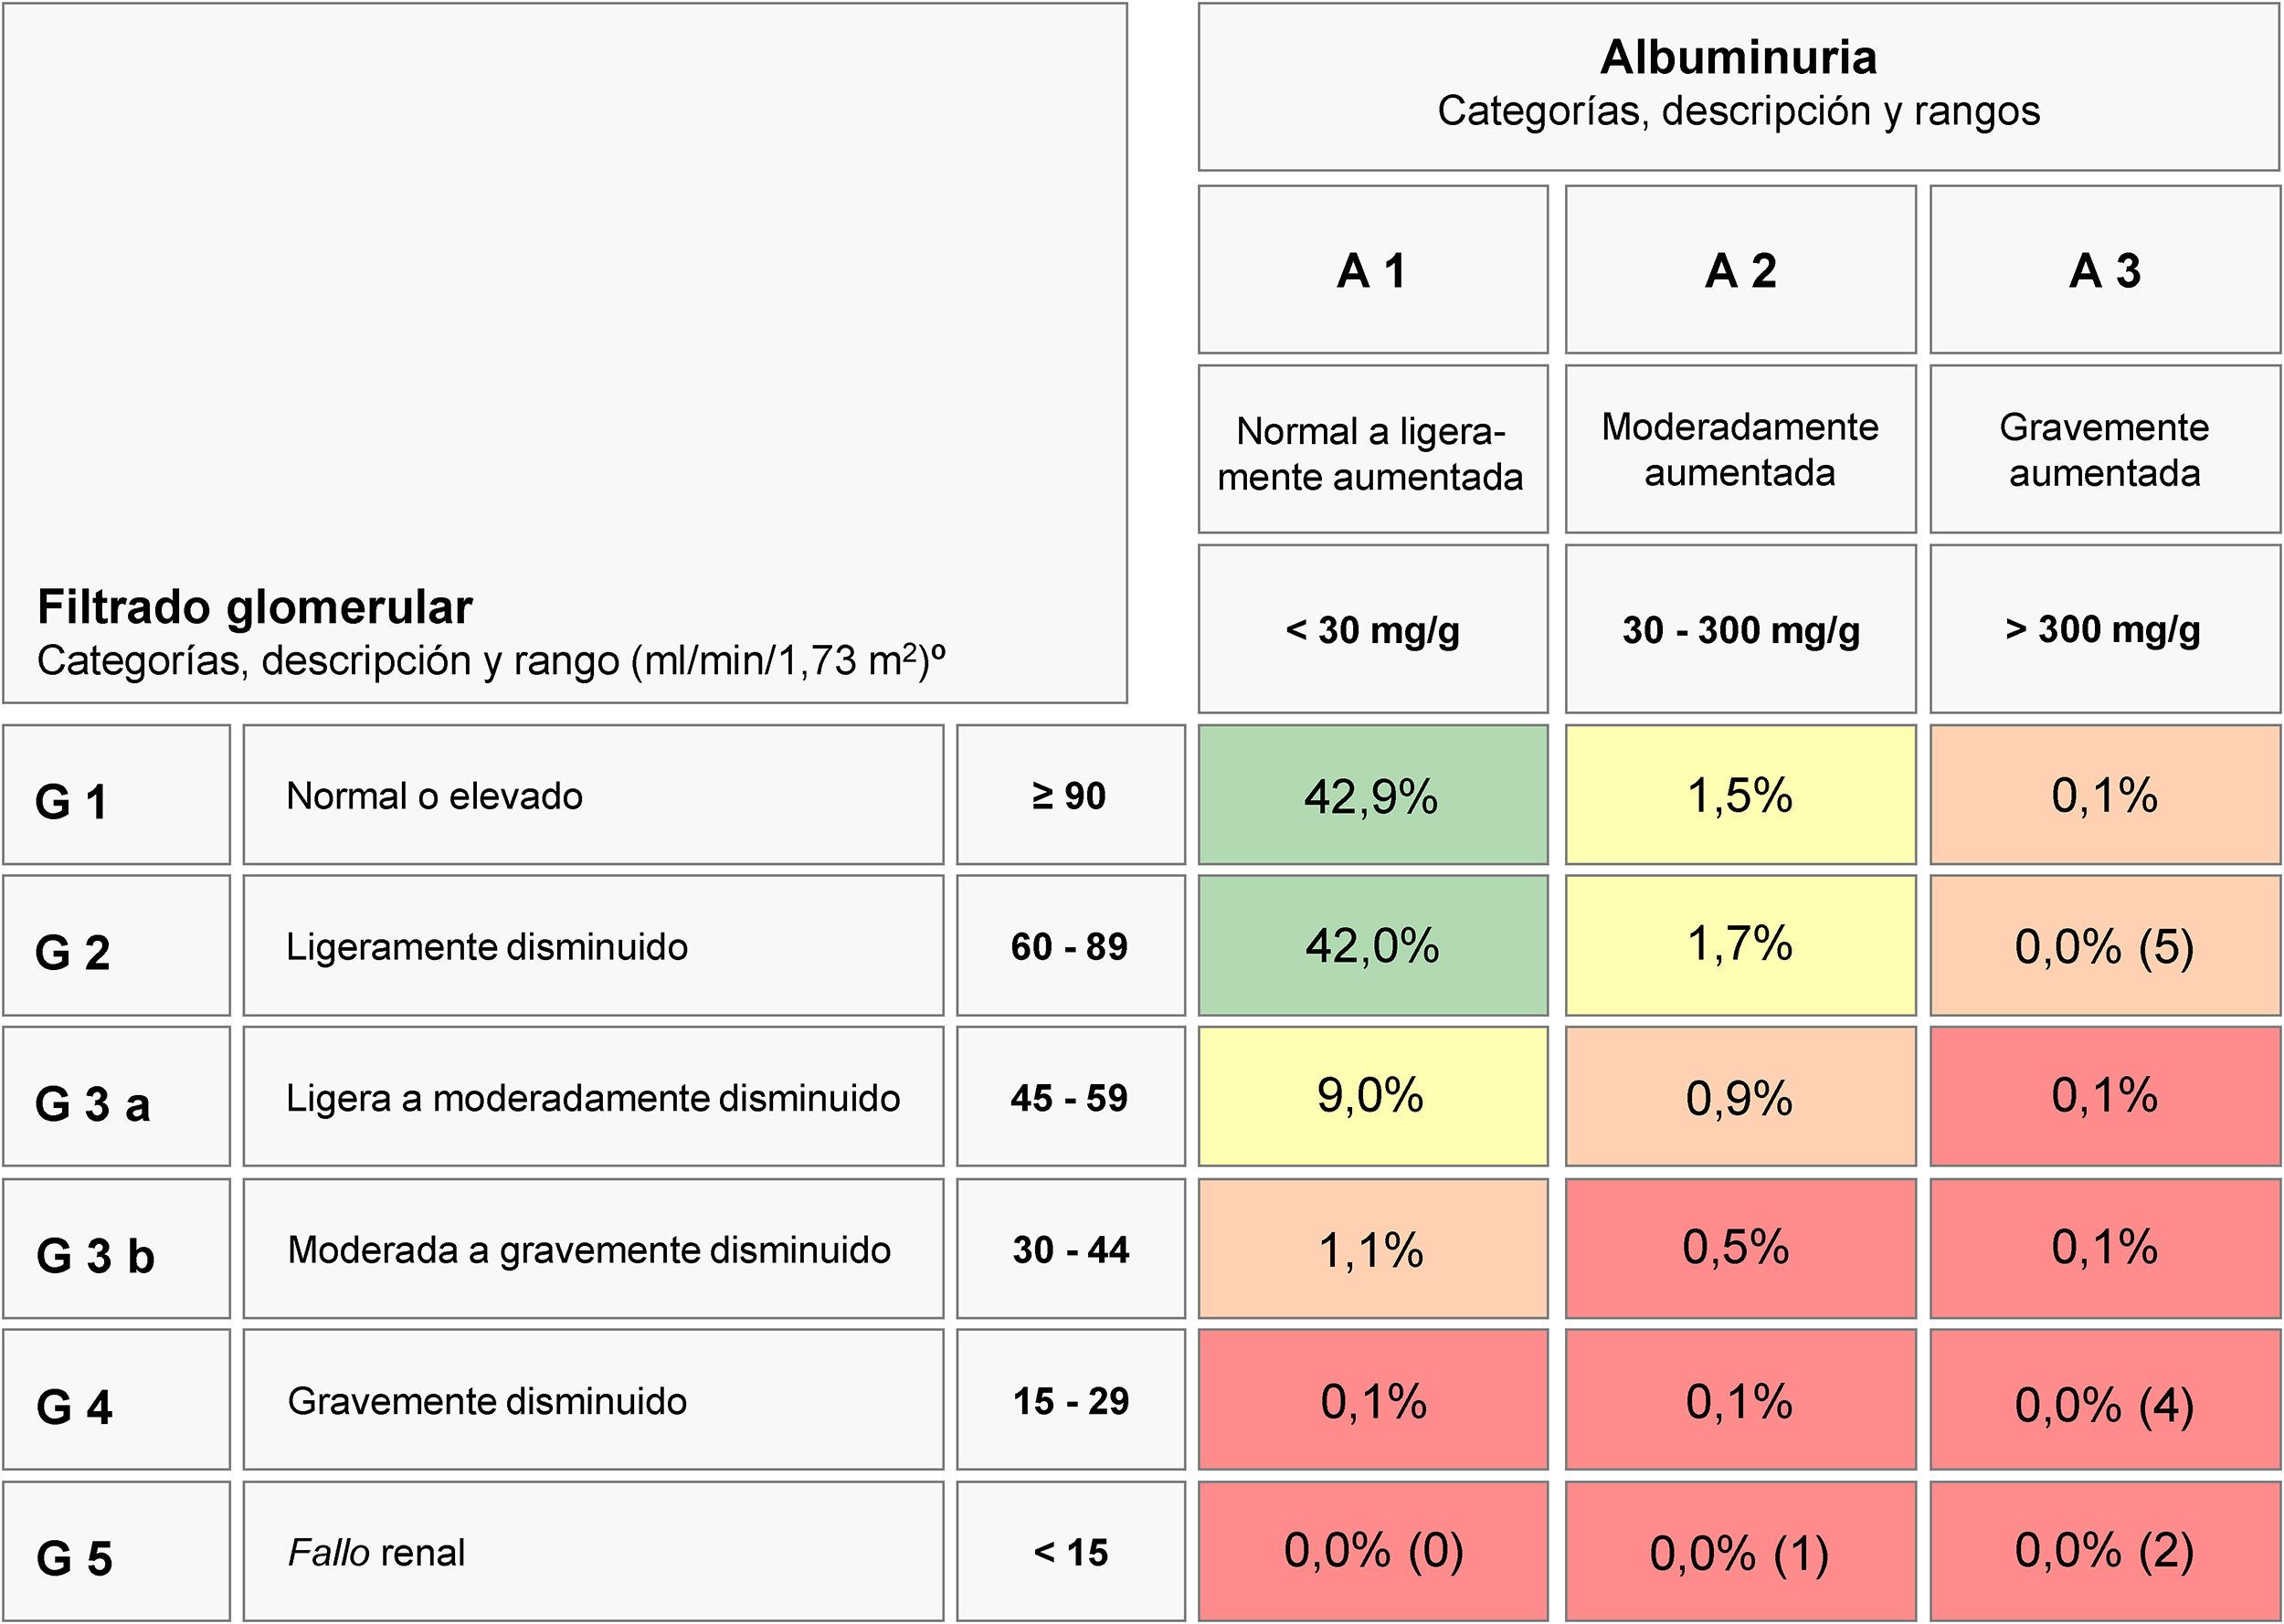Select the G 1 row label
Image resolution: width=2284 pixels, height=1624 pixels.
[x=116, y=796]
